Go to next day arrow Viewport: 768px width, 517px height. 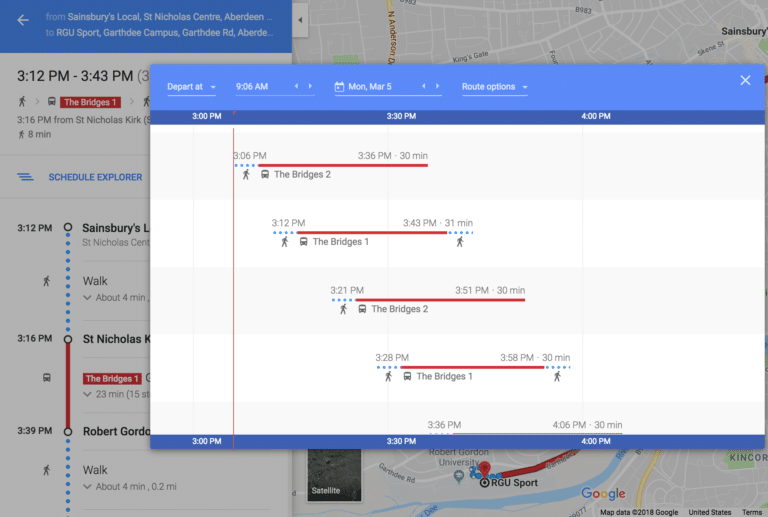point(437,86)
